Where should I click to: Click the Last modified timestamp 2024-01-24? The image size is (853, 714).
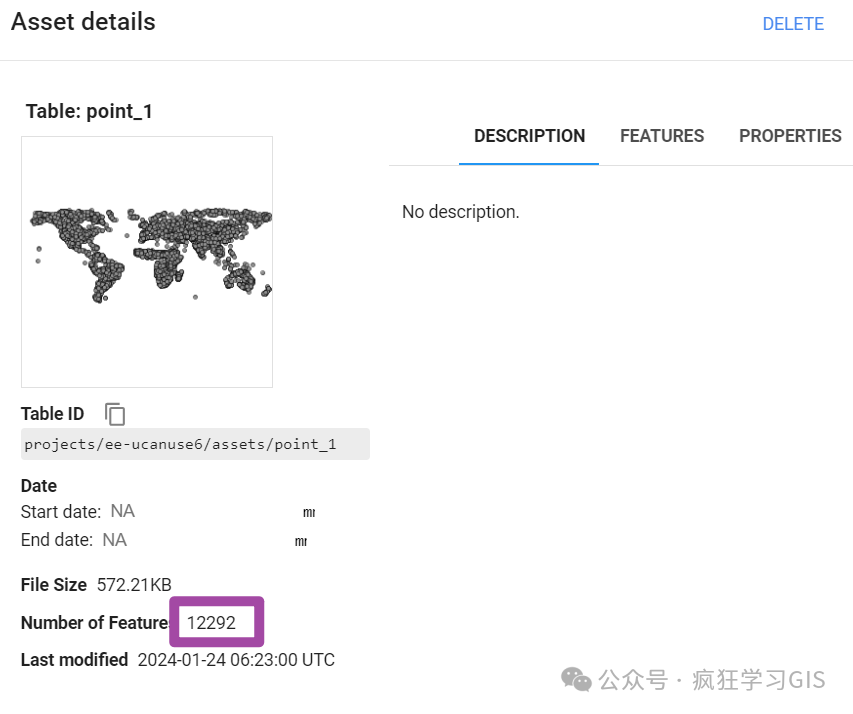coord(236,660)
